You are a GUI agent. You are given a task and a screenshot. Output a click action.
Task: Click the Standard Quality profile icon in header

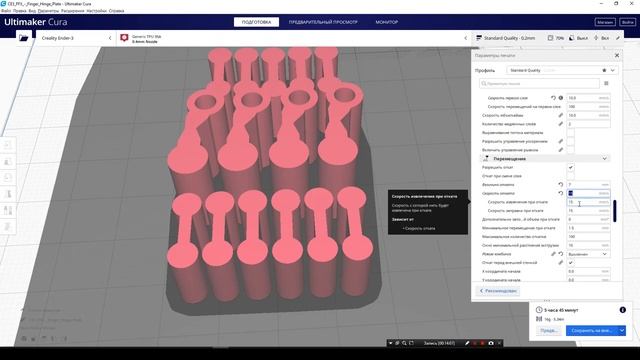tap(479, 38)
